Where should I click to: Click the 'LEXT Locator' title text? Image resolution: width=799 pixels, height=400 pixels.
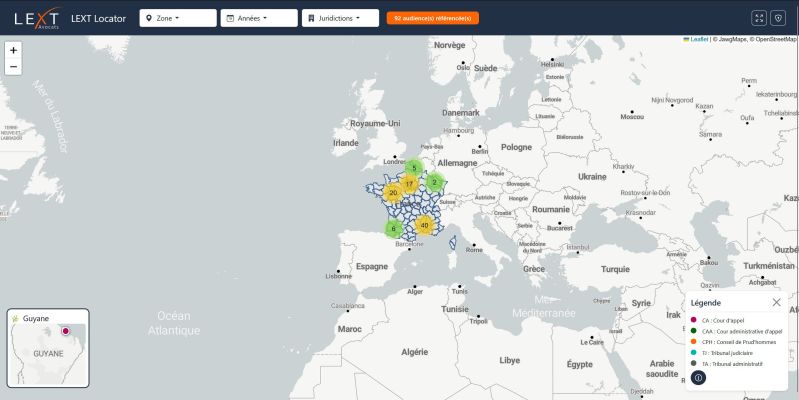click(98, 18)
